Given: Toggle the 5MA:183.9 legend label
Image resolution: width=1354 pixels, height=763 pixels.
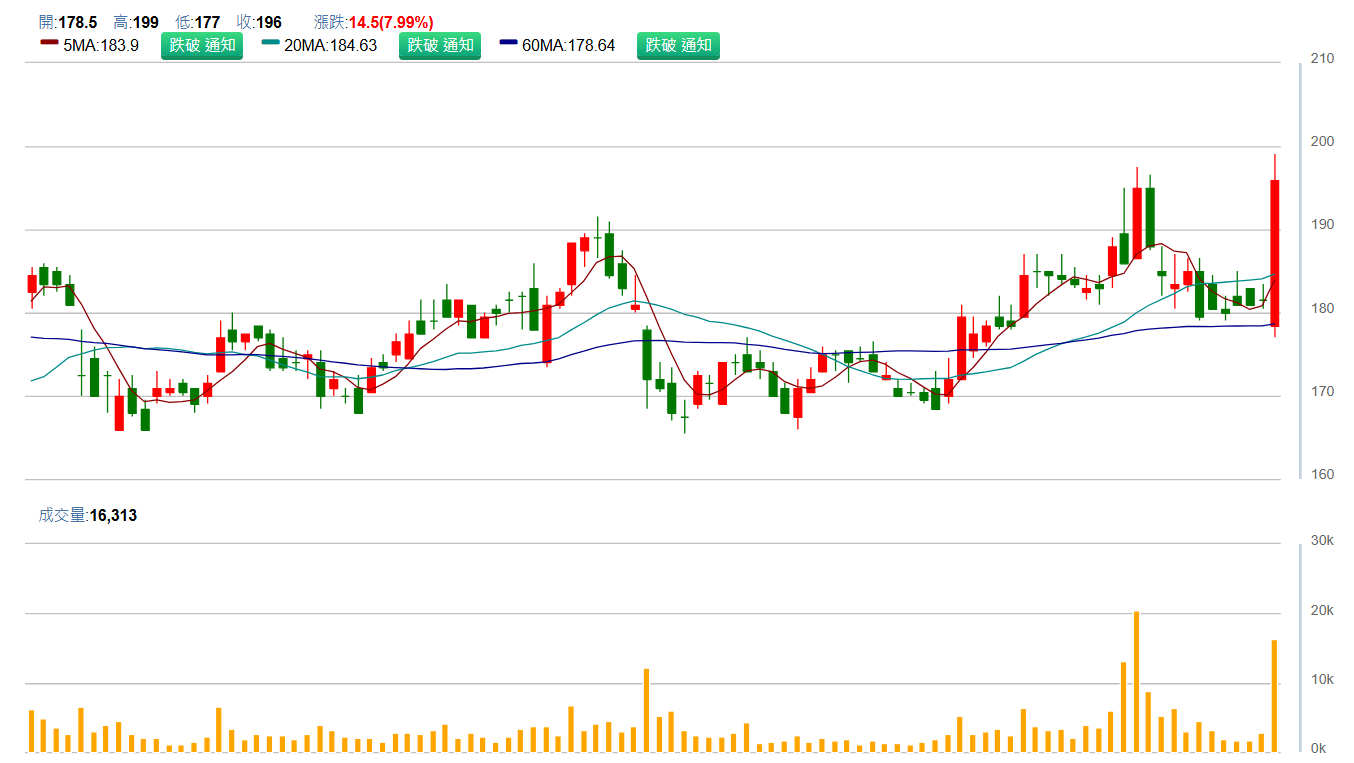Looking at the screenshot, I should coord(101,45).
